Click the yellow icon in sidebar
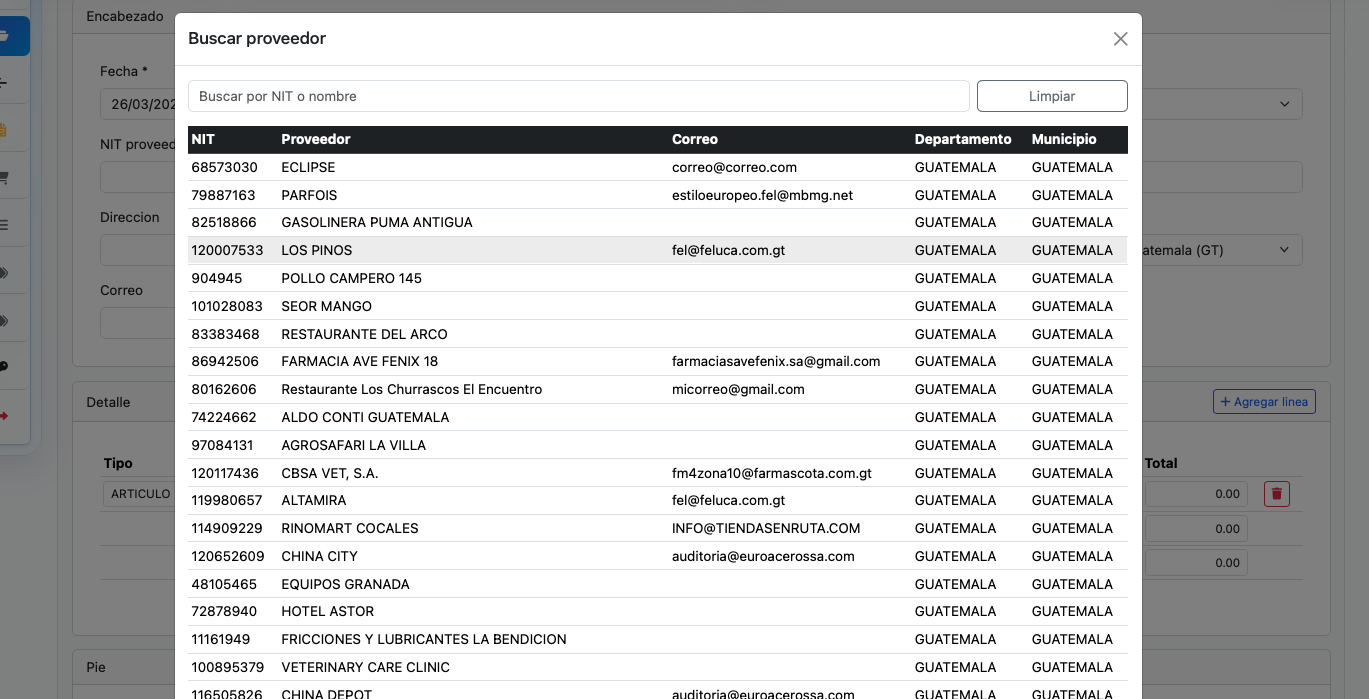This screenshot has height=699, width=1369. [x=4, y=130]
